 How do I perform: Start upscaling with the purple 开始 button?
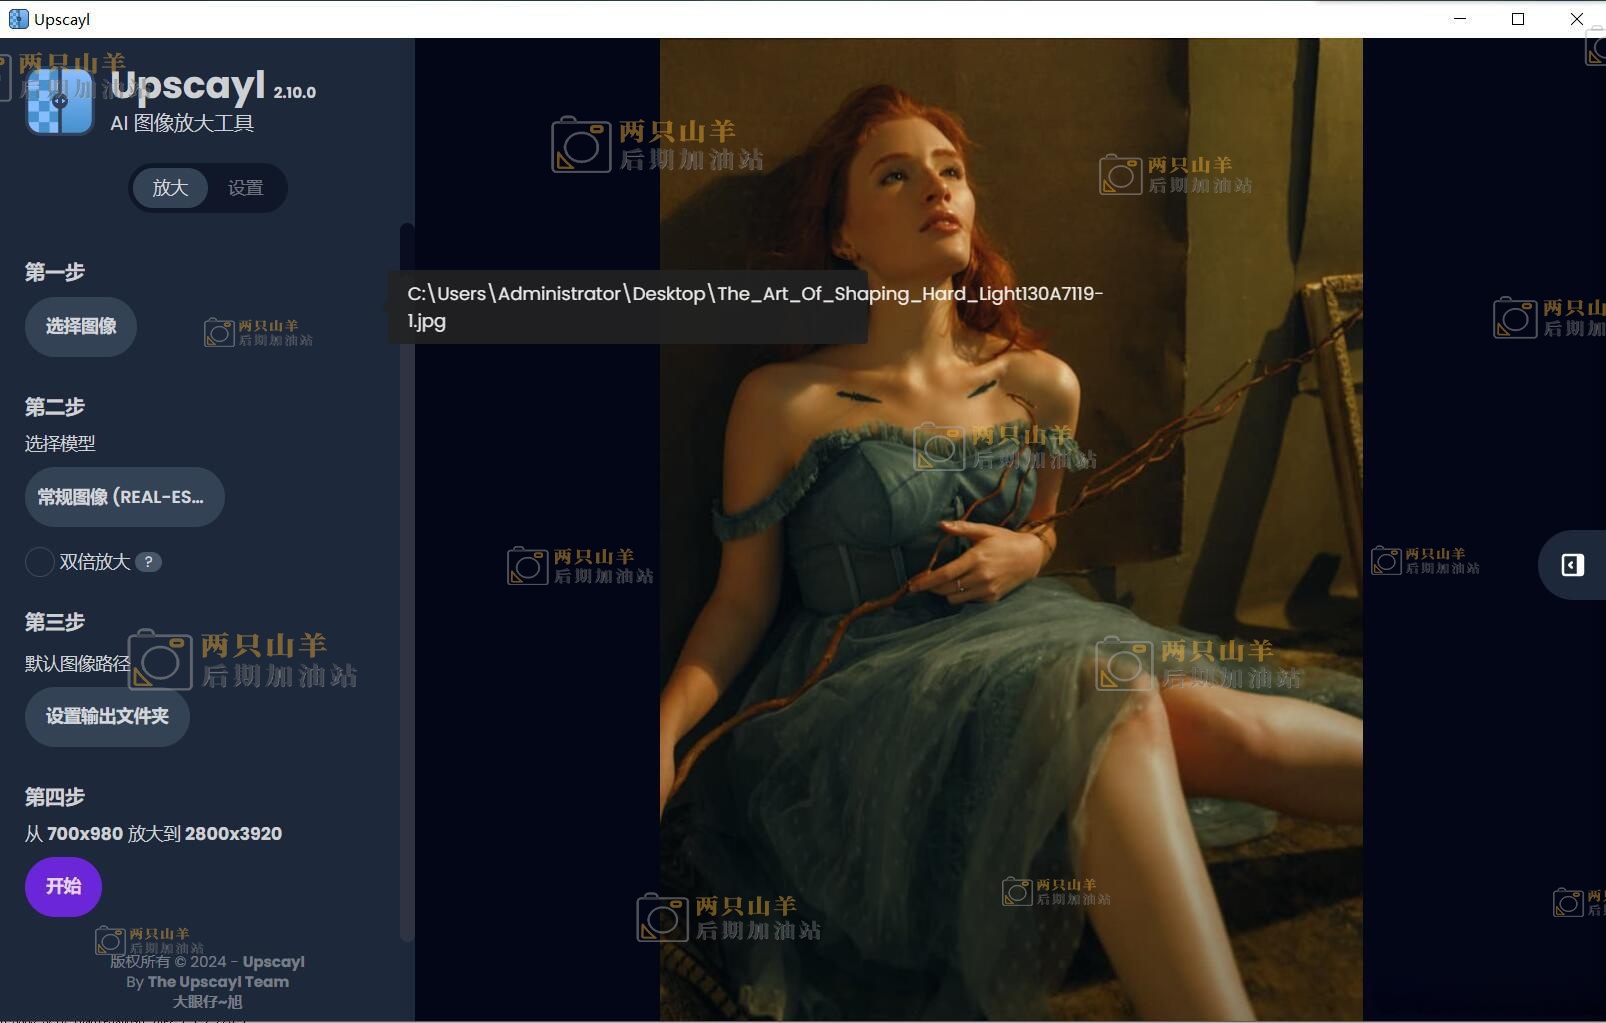63,886
